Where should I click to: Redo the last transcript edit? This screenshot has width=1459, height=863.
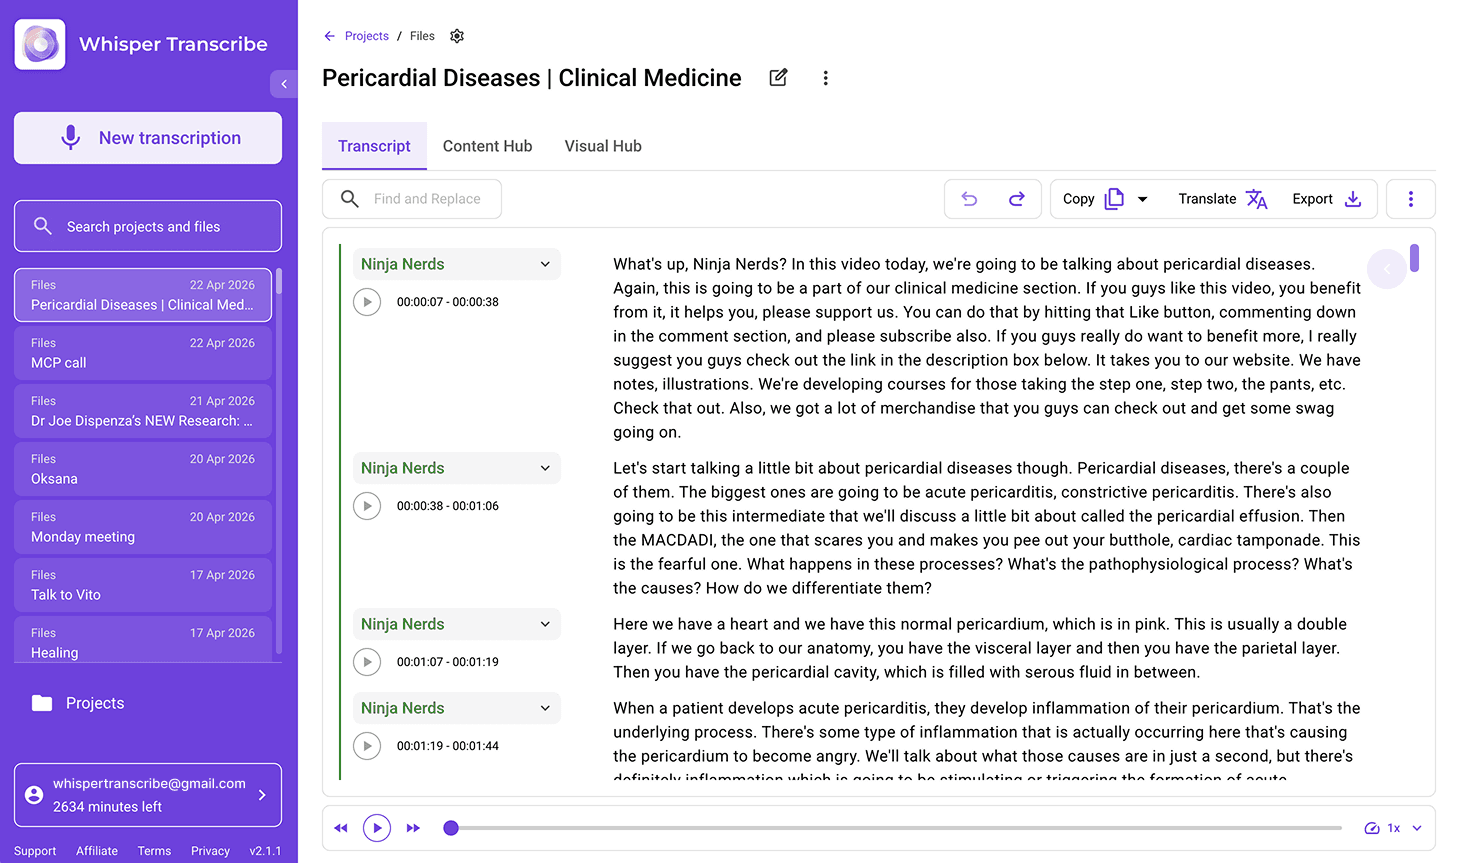click(x=1017, y=198)
